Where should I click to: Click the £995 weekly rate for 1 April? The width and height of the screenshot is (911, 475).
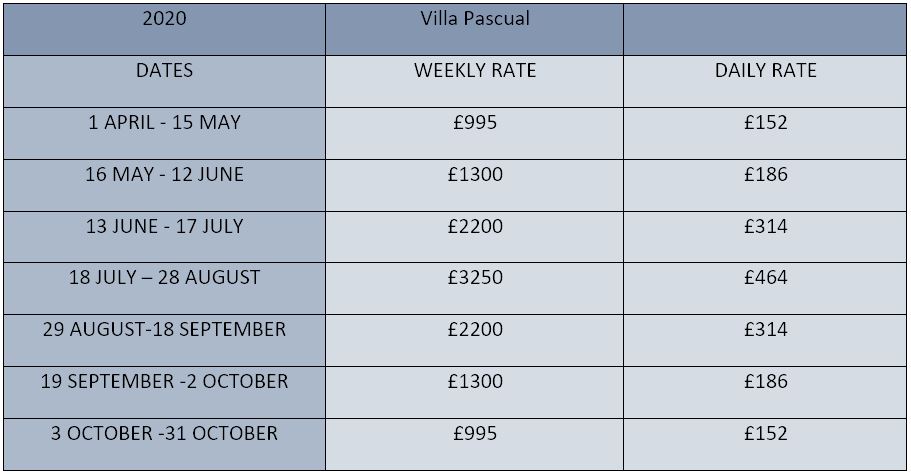coord(474,123)
